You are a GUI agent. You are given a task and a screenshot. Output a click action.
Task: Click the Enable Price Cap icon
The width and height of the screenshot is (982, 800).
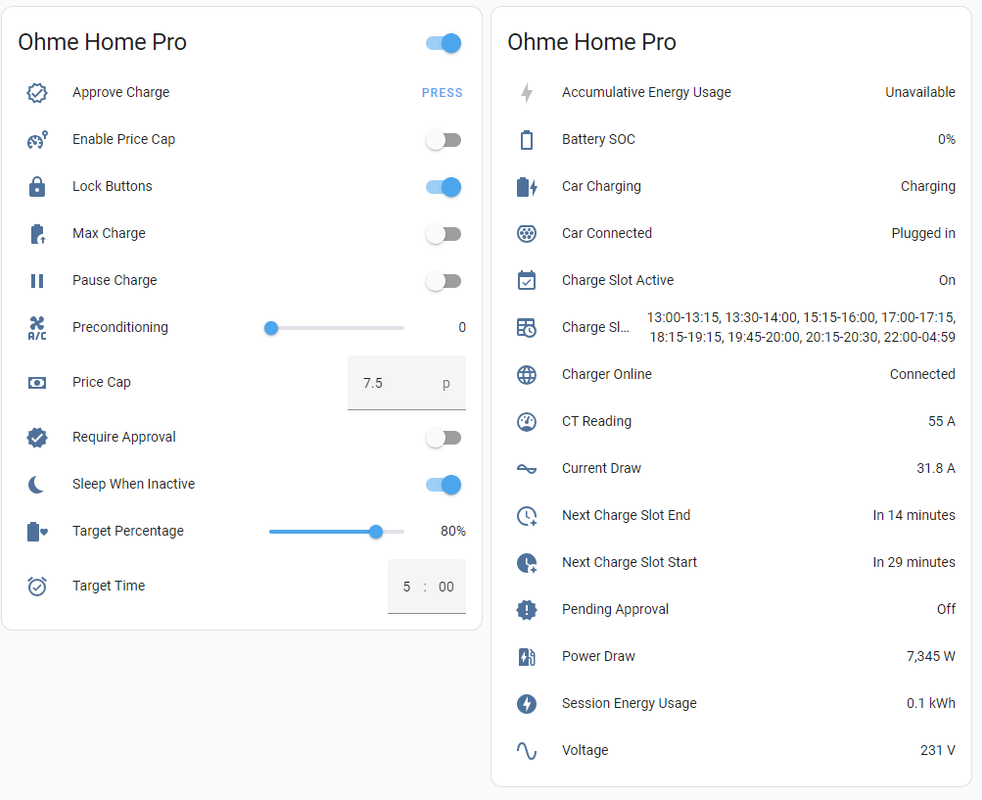click(37, 140)
